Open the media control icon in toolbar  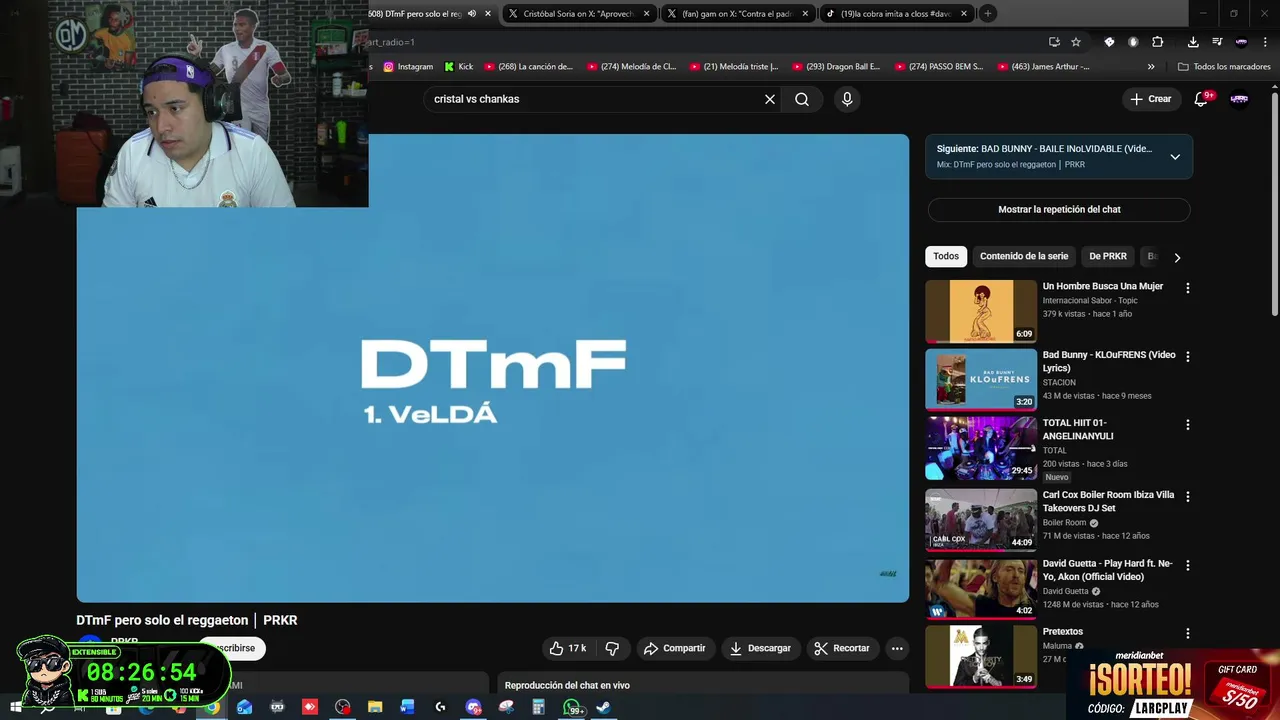click(x=1217, y=42)
